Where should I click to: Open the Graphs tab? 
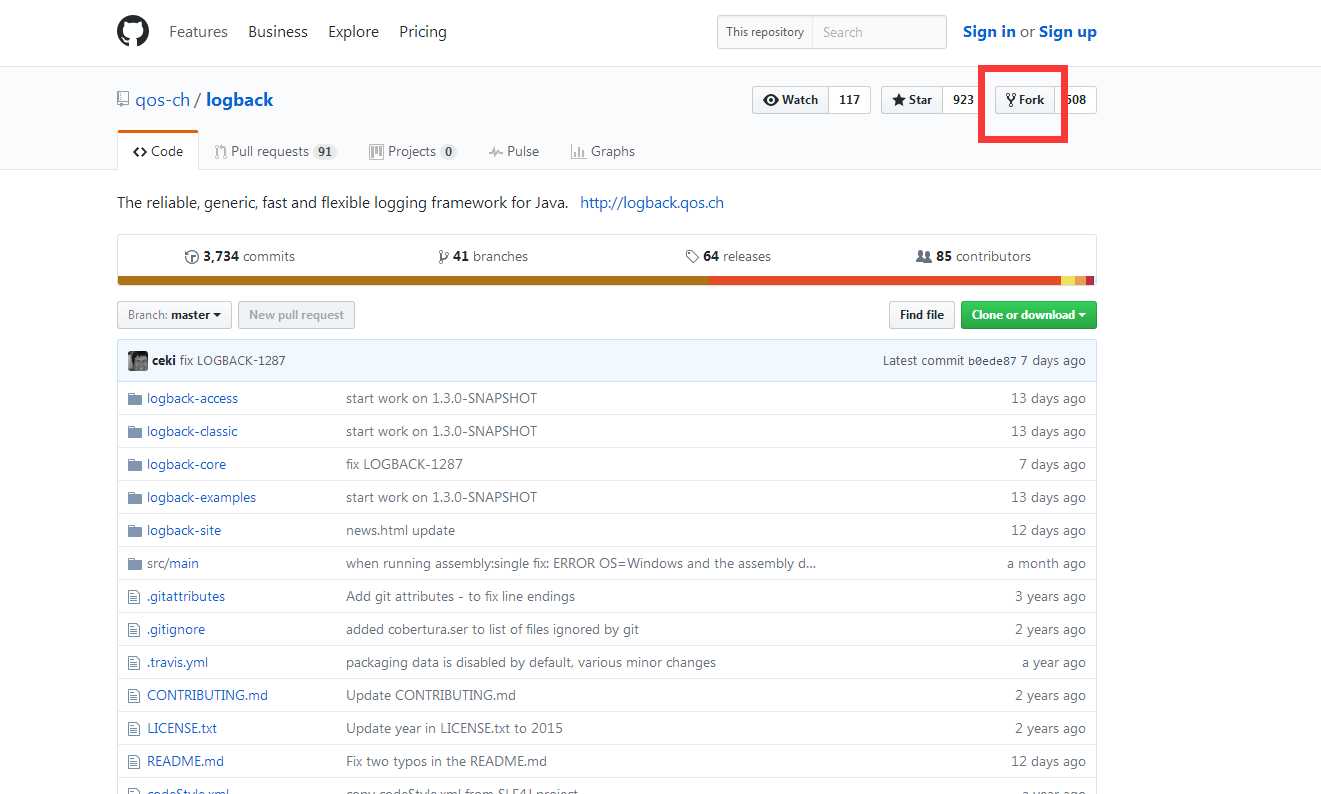coord(602,152)
